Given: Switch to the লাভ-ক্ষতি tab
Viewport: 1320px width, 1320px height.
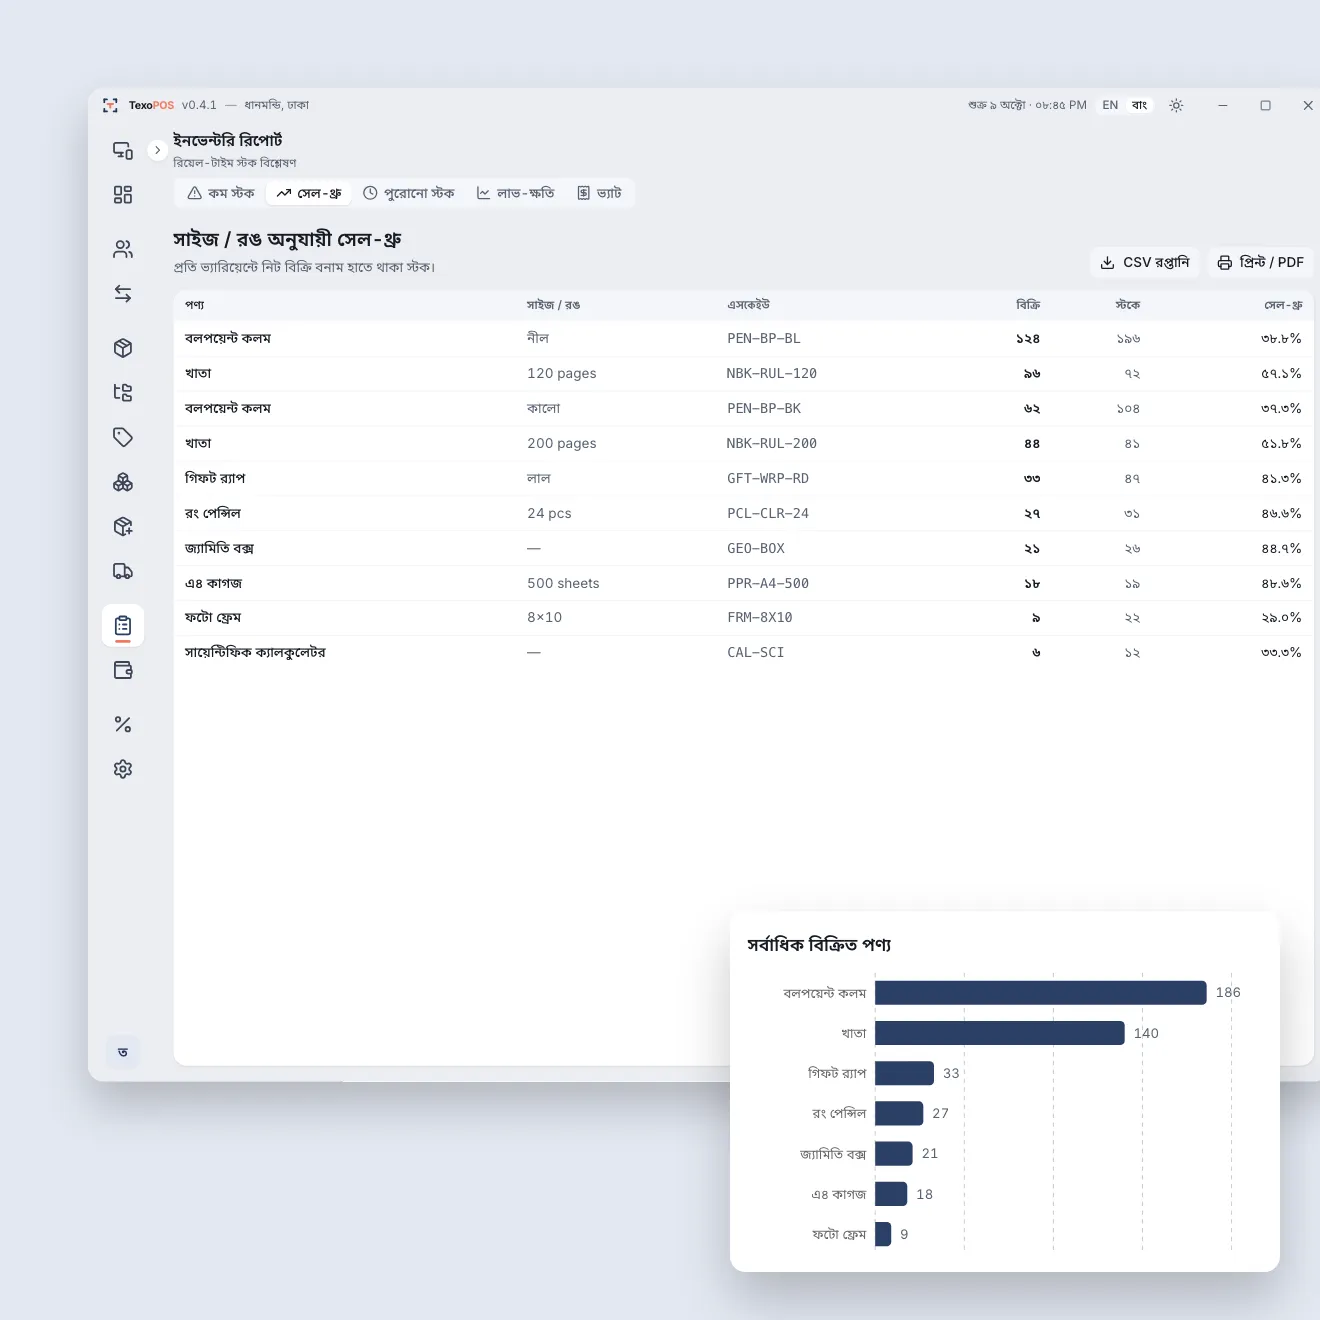Looking at the screenshot, I should [x=515, y=193].
